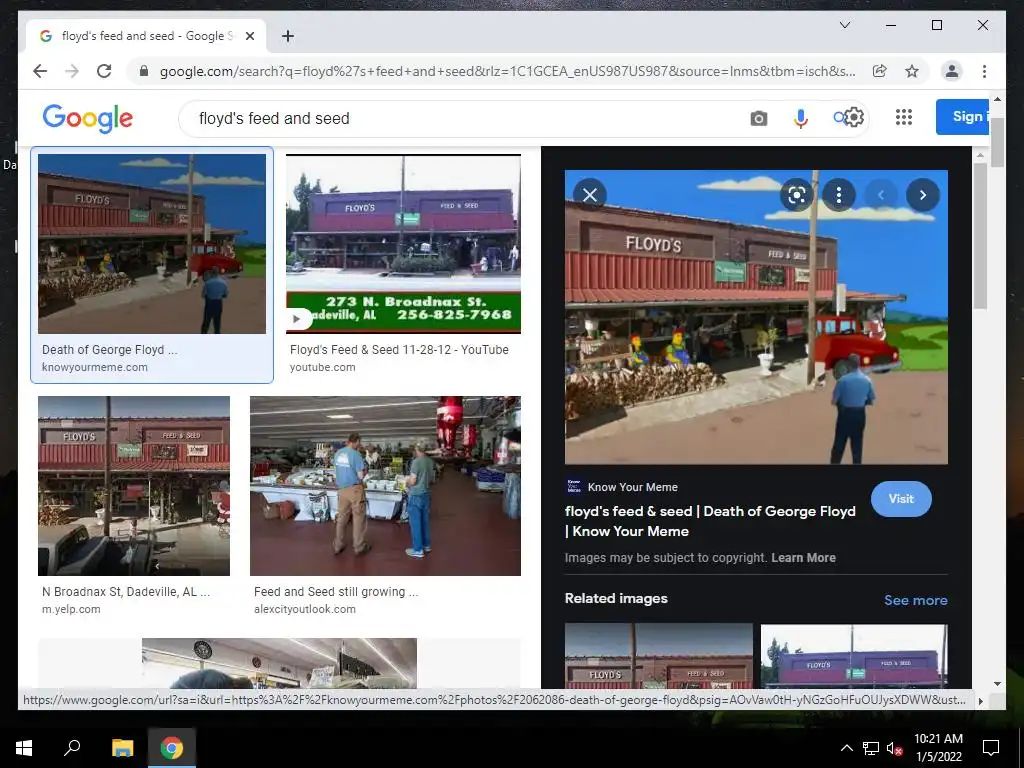The image size is (1024, 768).
Task: Click the m.yelp.com source text
Action: tap(71, 609)
